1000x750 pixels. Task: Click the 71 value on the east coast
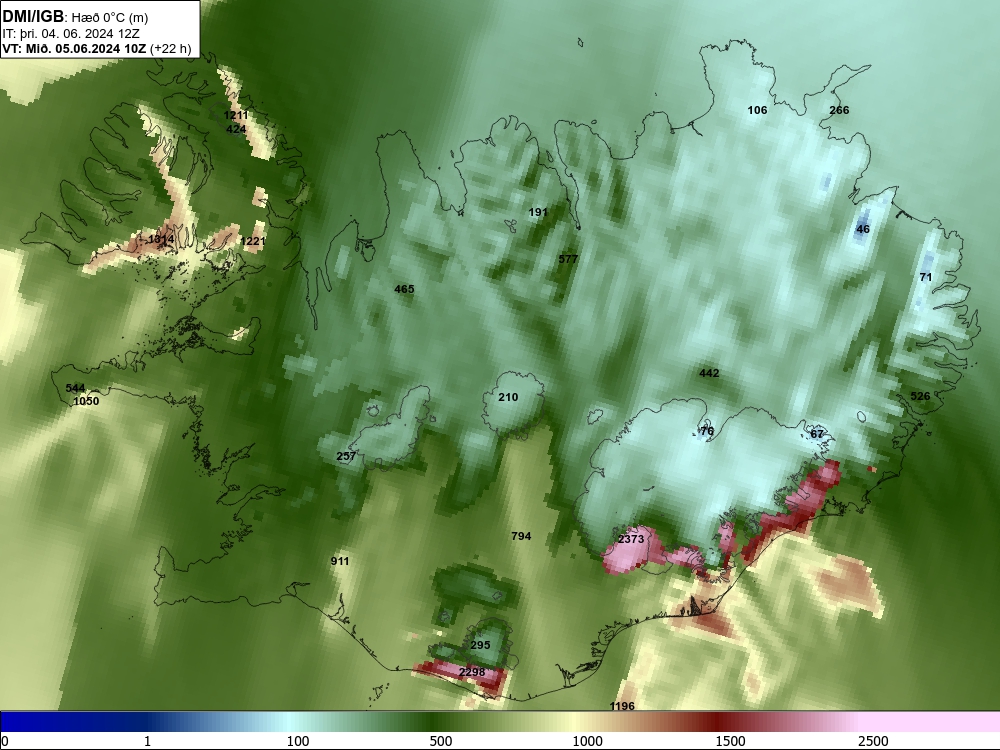[x=925, y=277]
